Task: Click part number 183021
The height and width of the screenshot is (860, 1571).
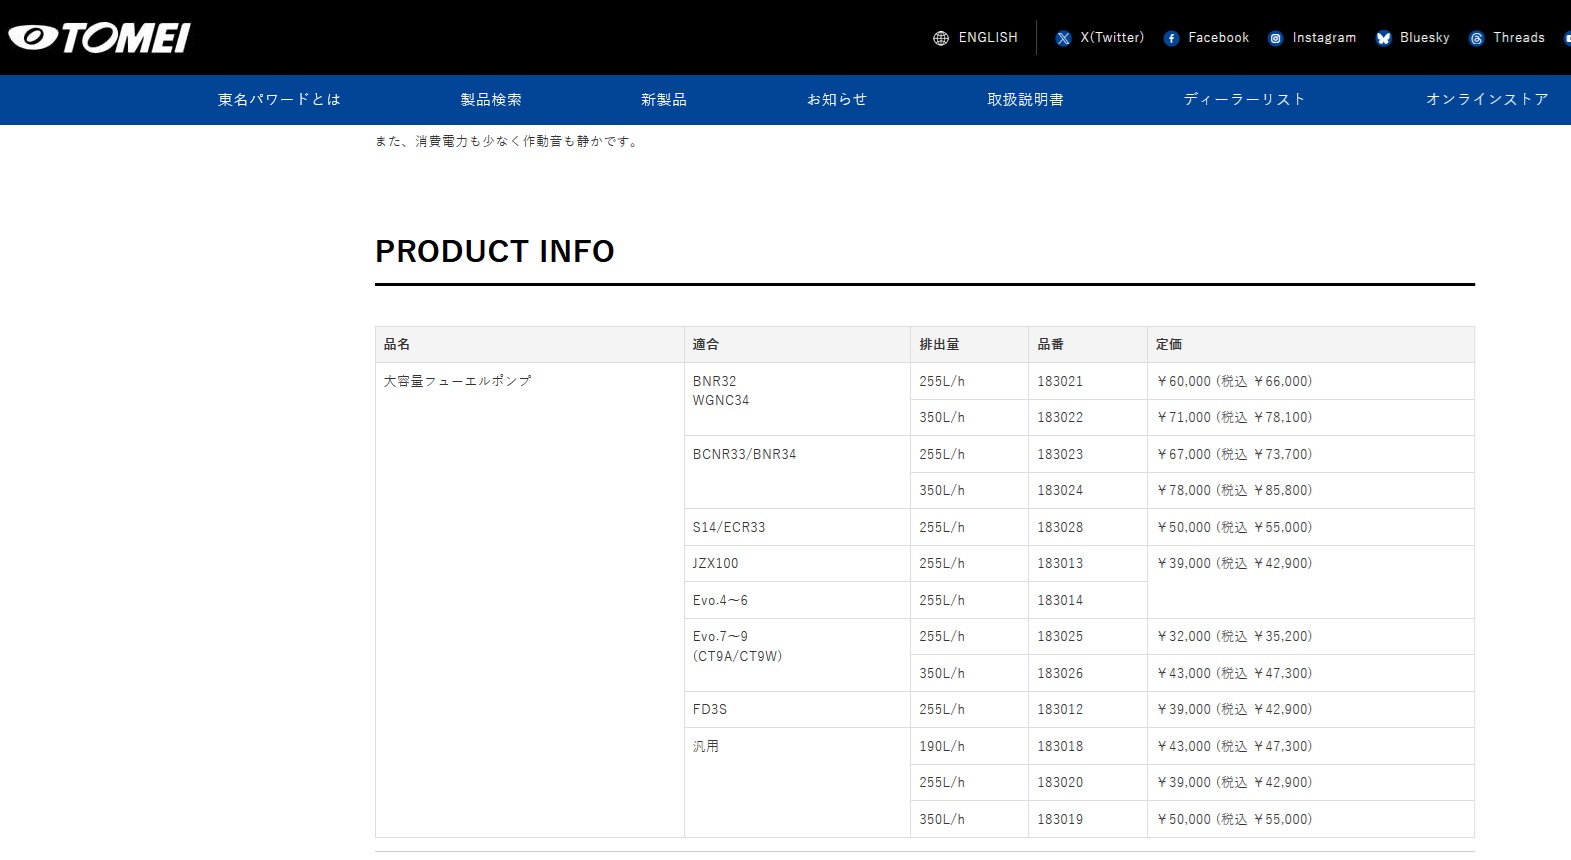Action: point(1060,381)
